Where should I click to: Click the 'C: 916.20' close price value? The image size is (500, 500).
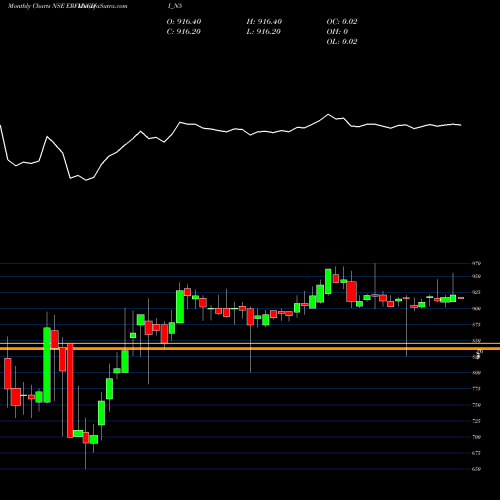[183, 32]
